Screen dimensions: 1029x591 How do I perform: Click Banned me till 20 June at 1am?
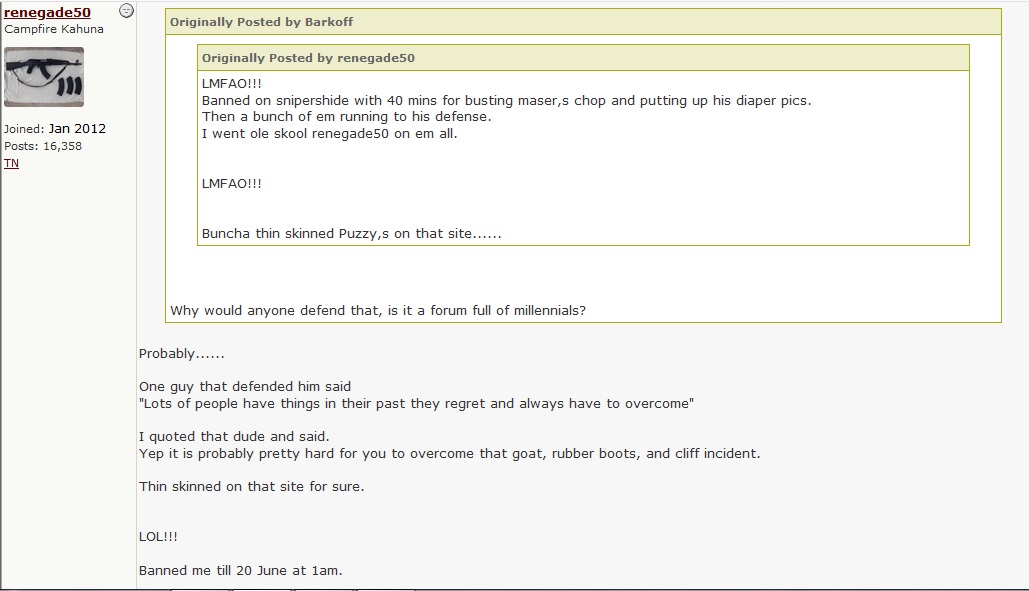coord(240,571)
